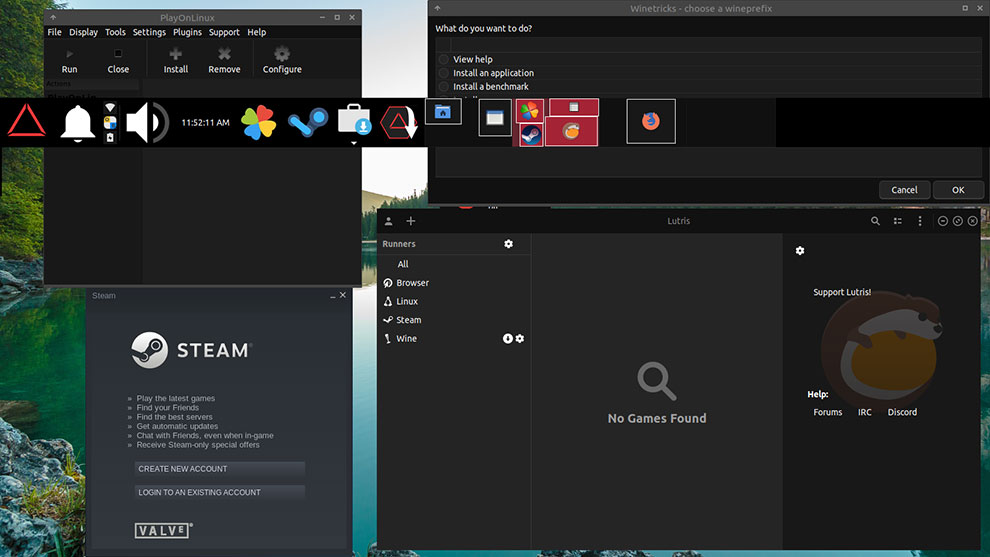Image resolution: width=990 pixels, height=557 pixels.
Task: Open Lutris Forums link
Action: click(x=828, y=412)
